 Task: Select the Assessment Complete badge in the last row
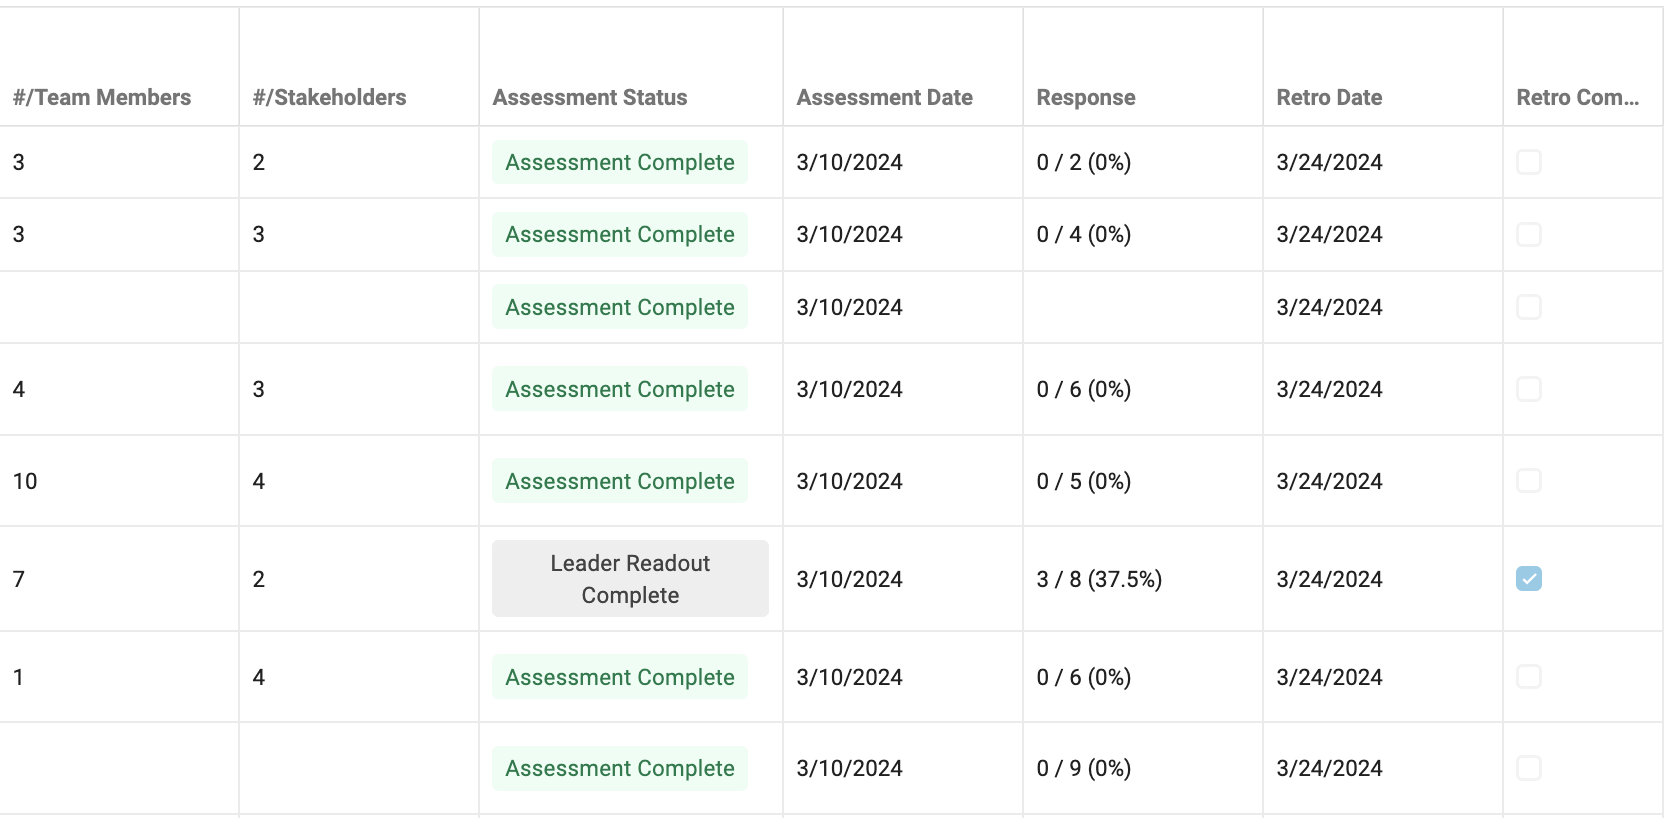coord(620,768)
